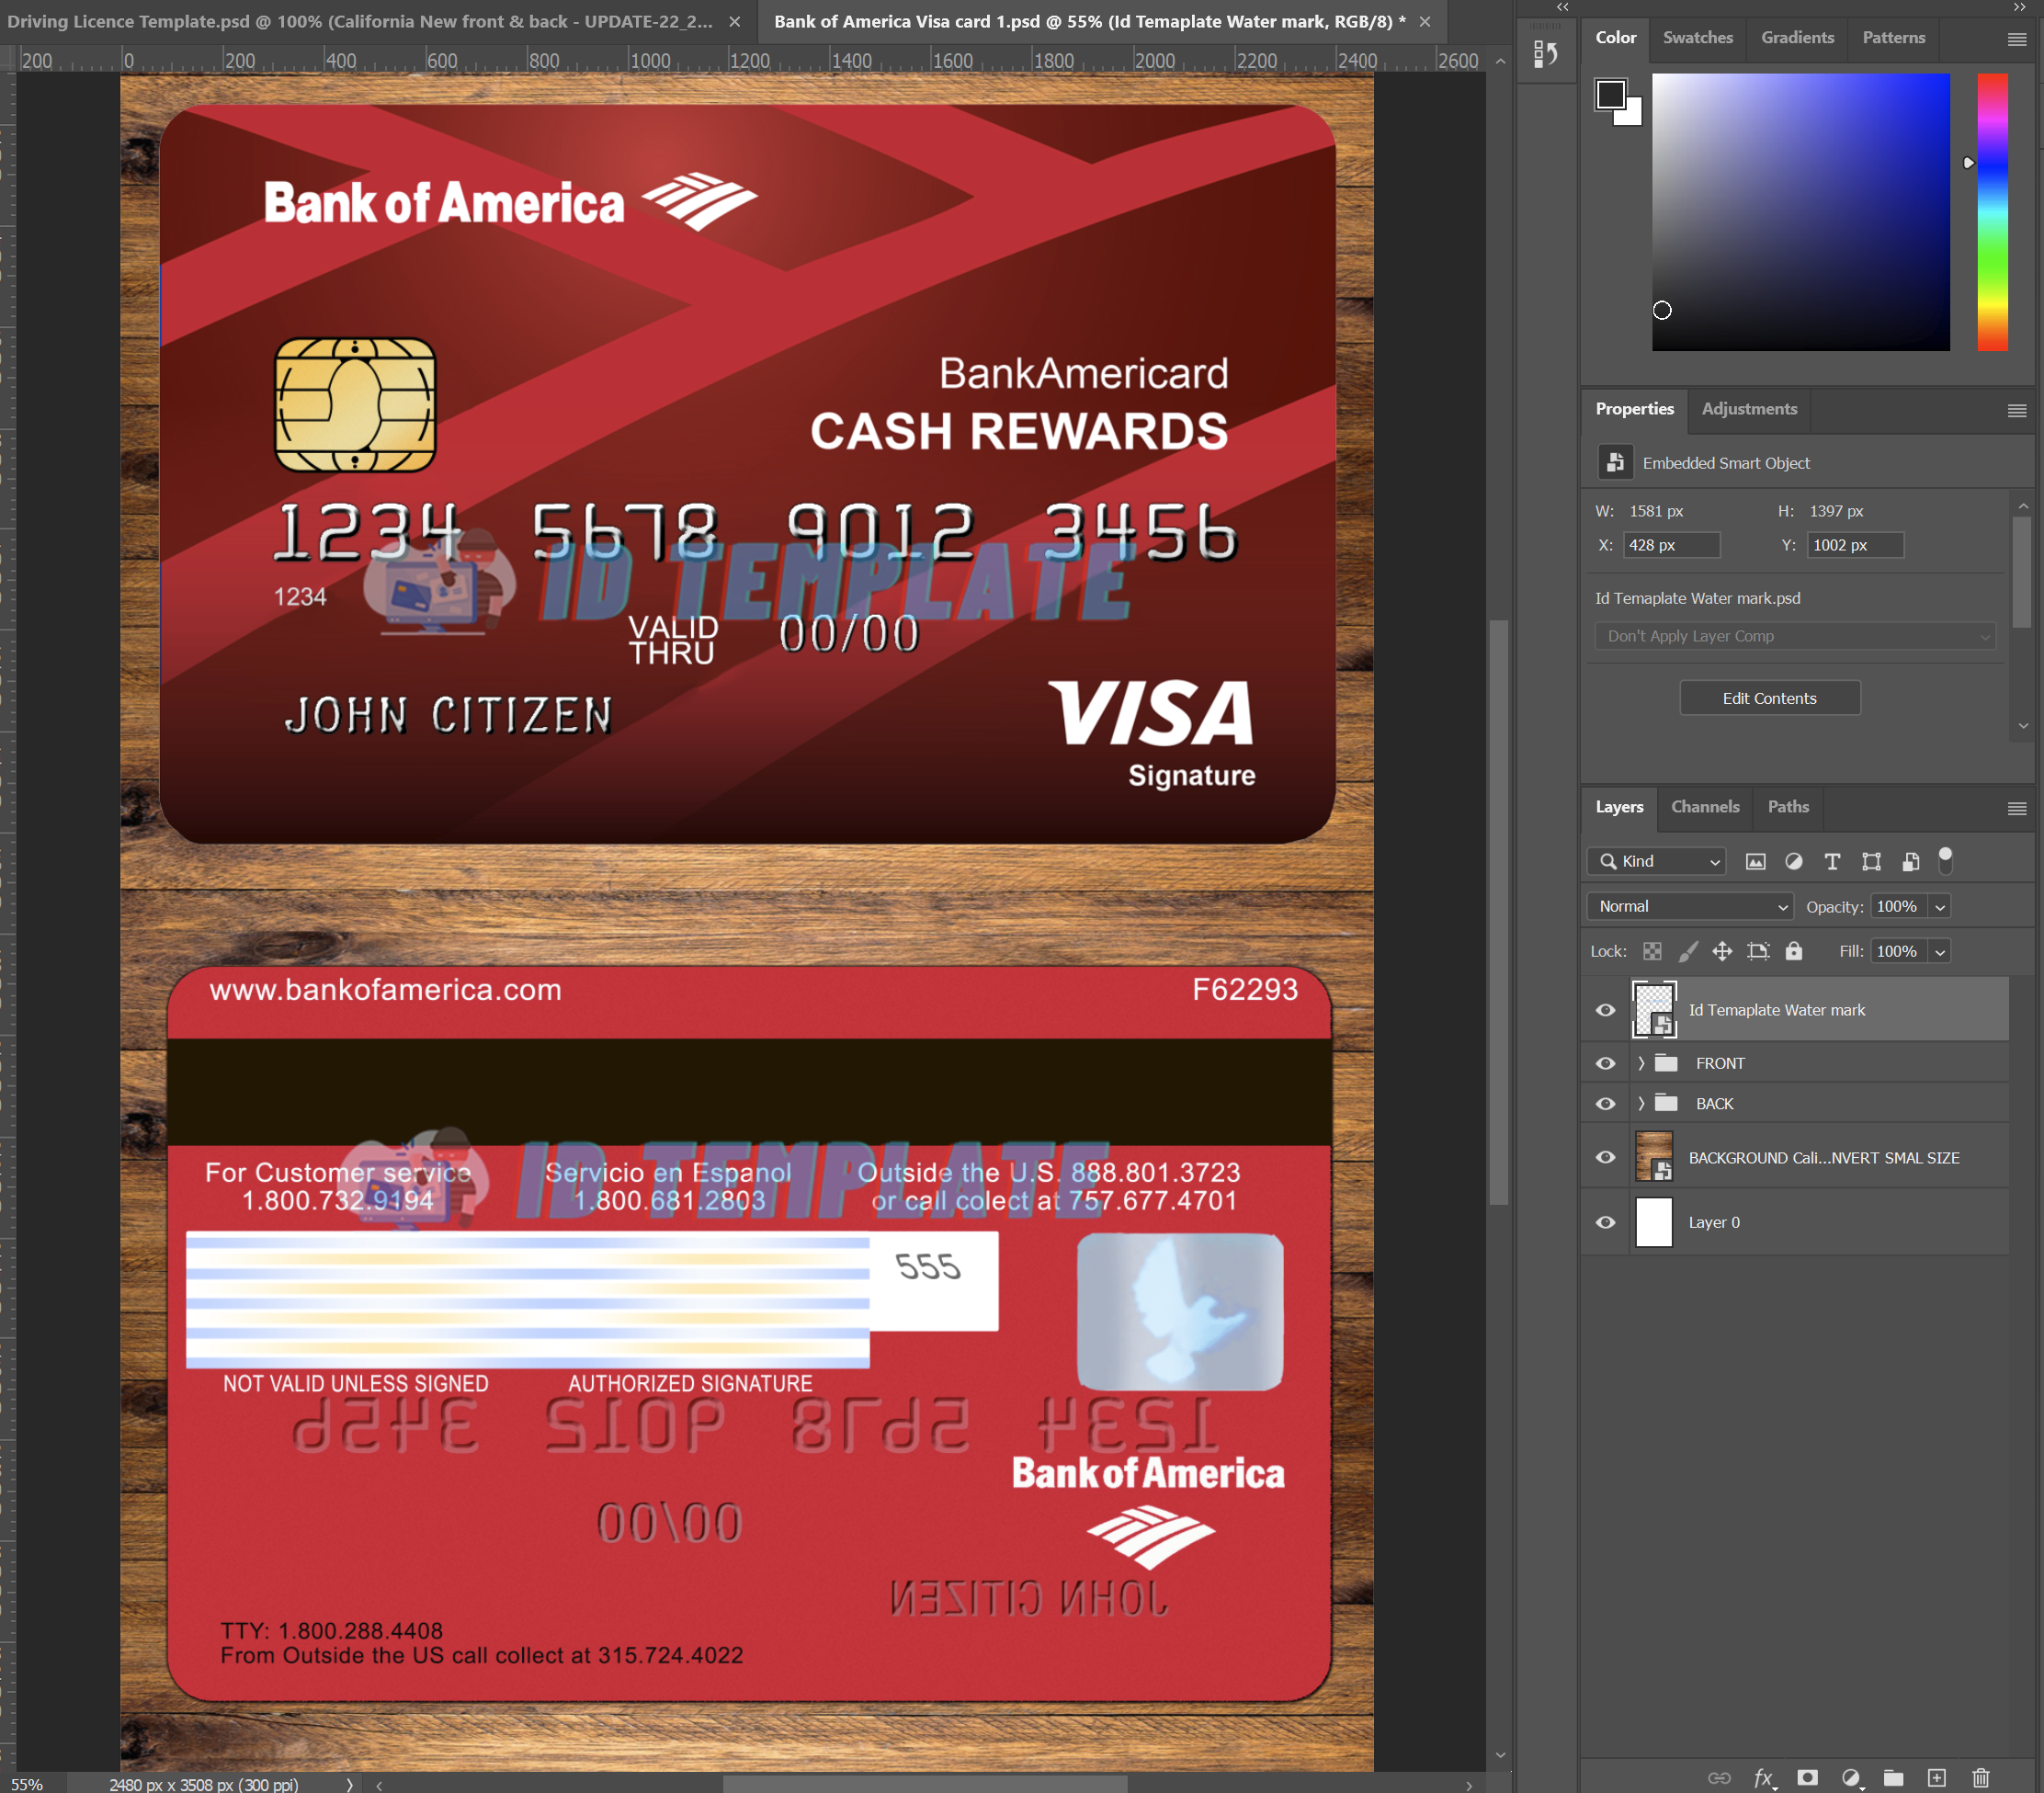Select the Layer 0 thumbnail

pos(1653,1222)
